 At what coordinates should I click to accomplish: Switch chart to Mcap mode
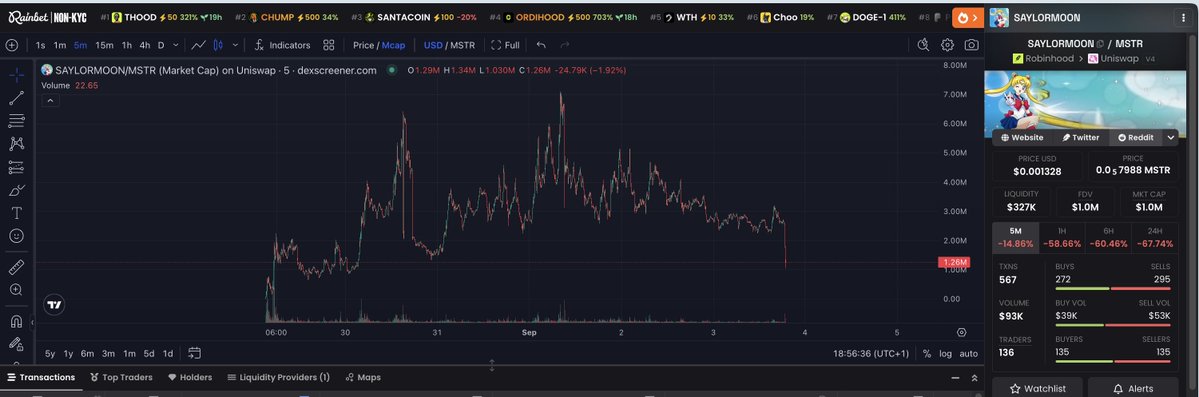393,45
